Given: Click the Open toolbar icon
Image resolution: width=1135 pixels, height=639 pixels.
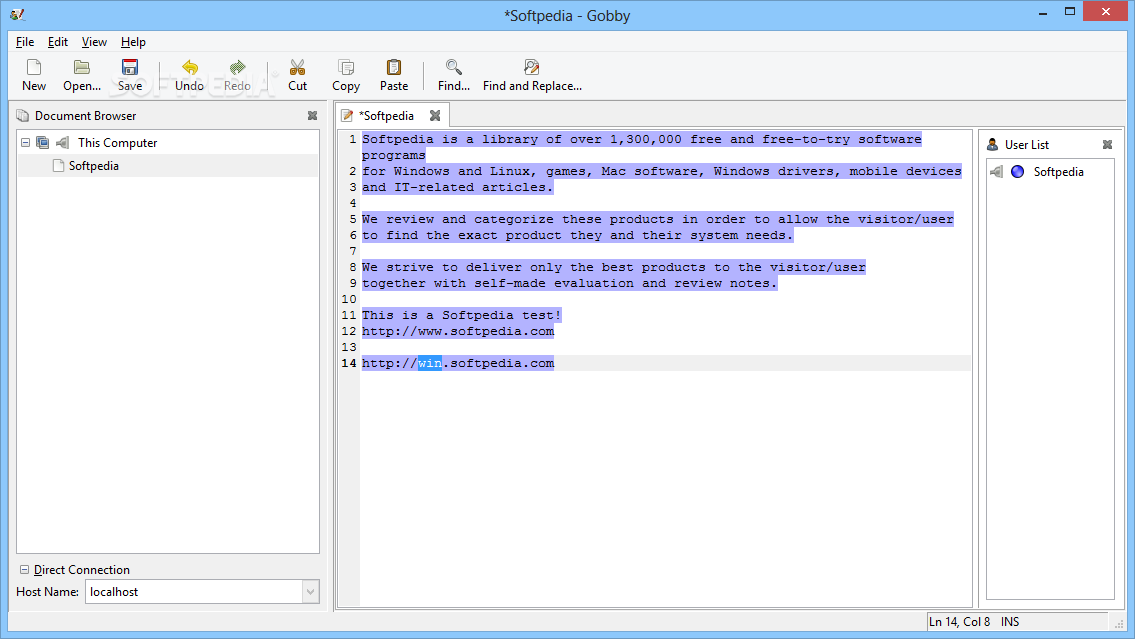Looking at the screenshot, I should [82, 68].
